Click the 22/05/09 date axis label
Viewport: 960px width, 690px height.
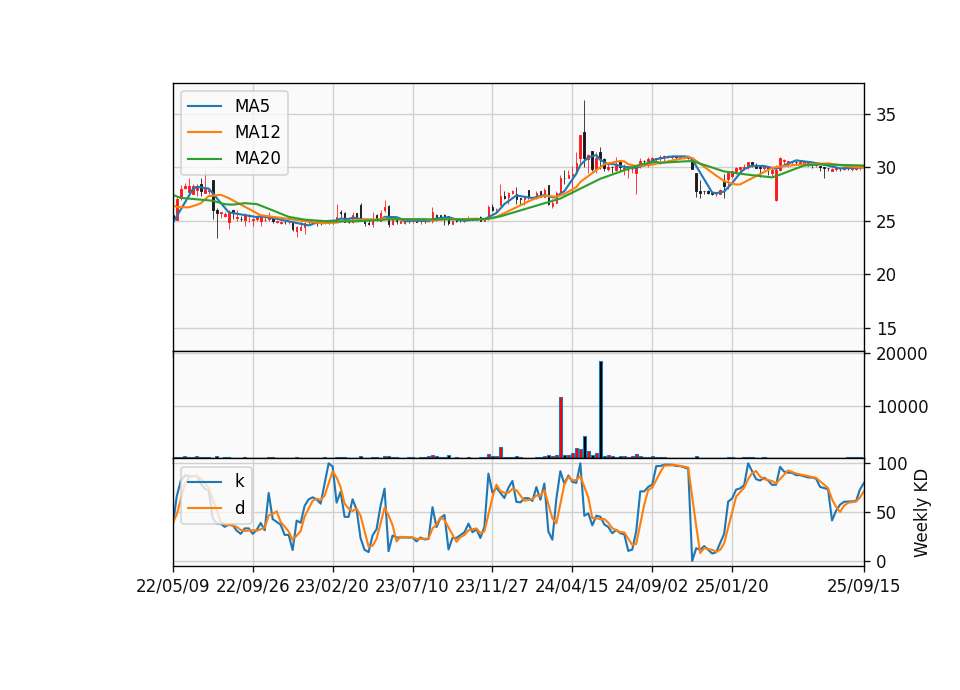(x=173, y=586)
